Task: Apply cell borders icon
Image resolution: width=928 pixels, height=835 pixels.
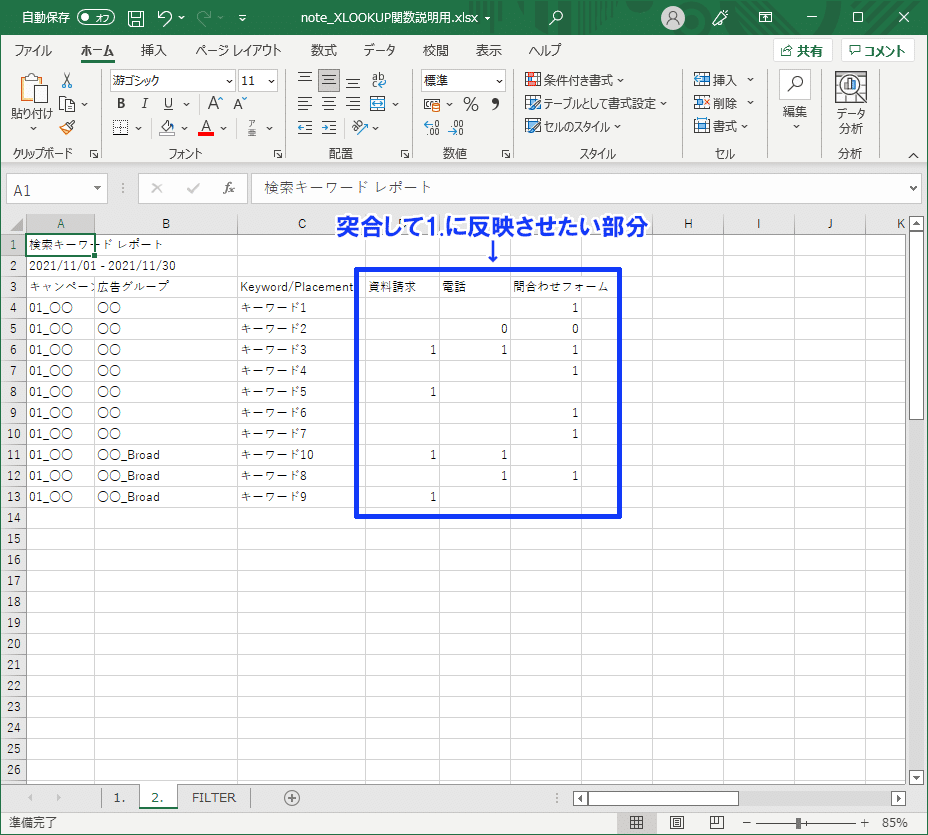Action: coord(121,128)
